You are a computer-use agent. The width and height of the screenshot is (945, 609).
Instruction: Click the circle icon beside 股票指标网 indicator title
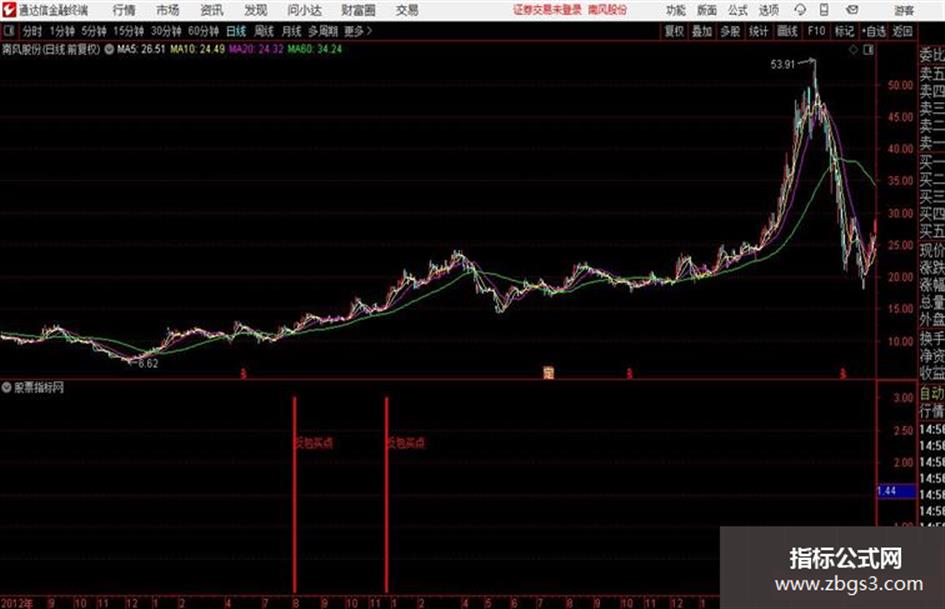(x=7, y=388)
